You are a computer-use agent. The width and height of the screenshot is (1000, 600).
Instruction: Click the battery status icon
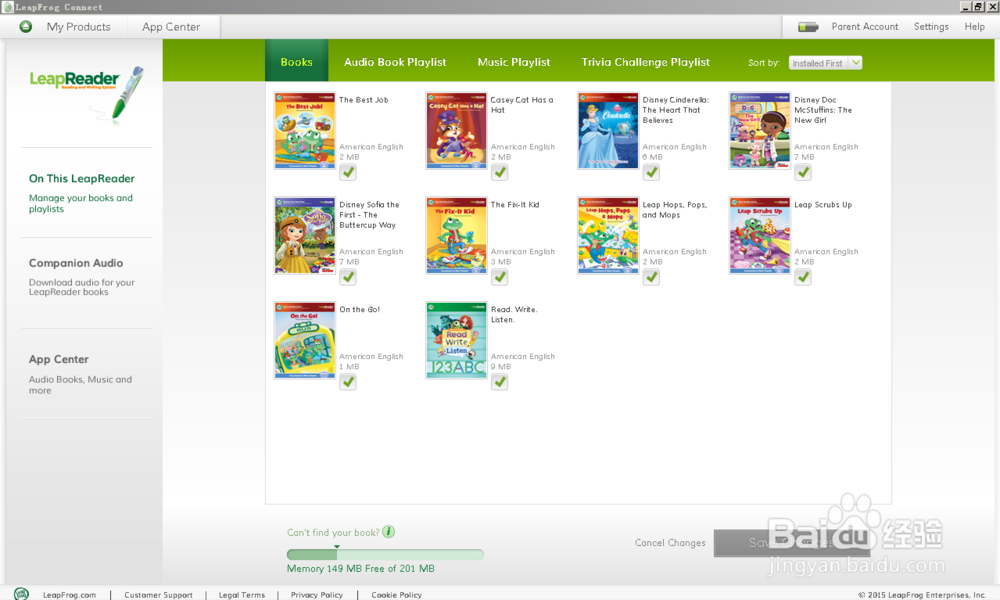808,27
